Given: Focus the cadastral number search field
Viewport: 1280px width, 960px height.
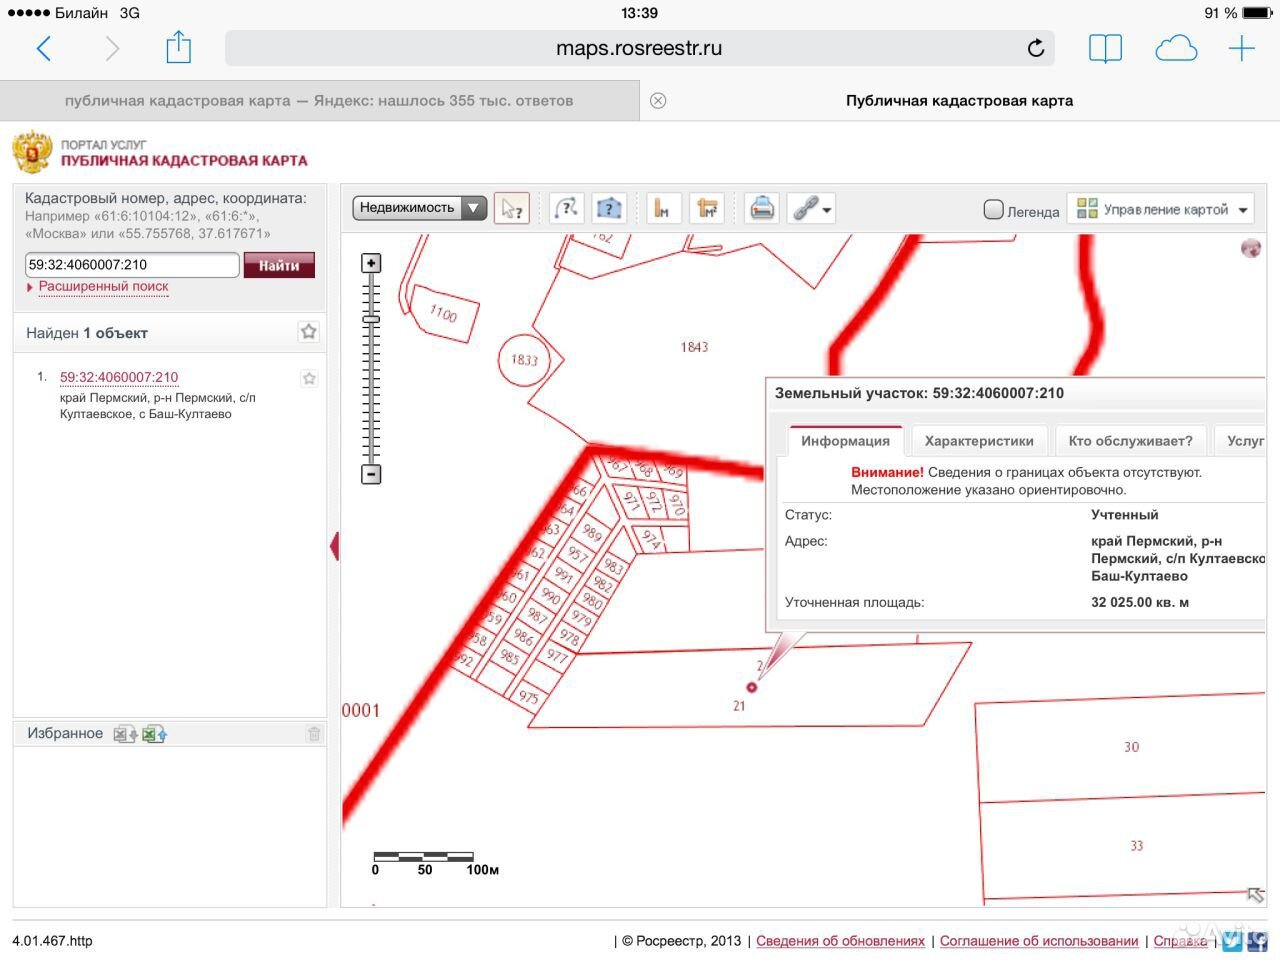Looking at the screenshot, I should (x=132, y=265).
